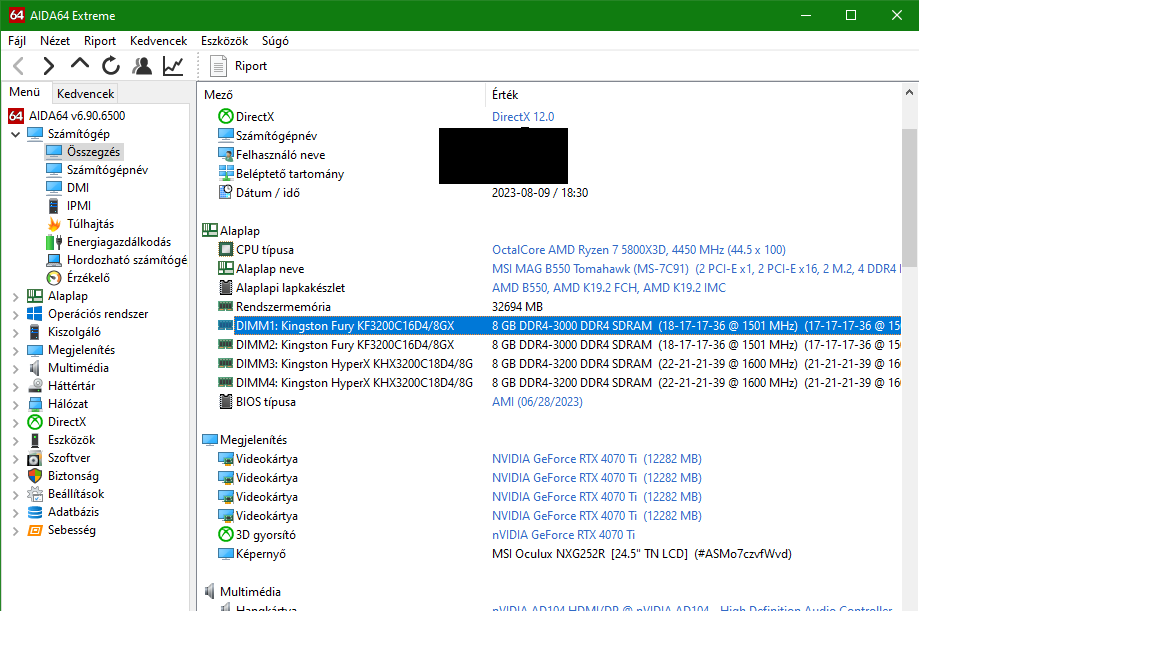The height and width of the screenshot is (648, 1152).
Task: Open the AMD B550 chipset link
Action: pos(608,288)
